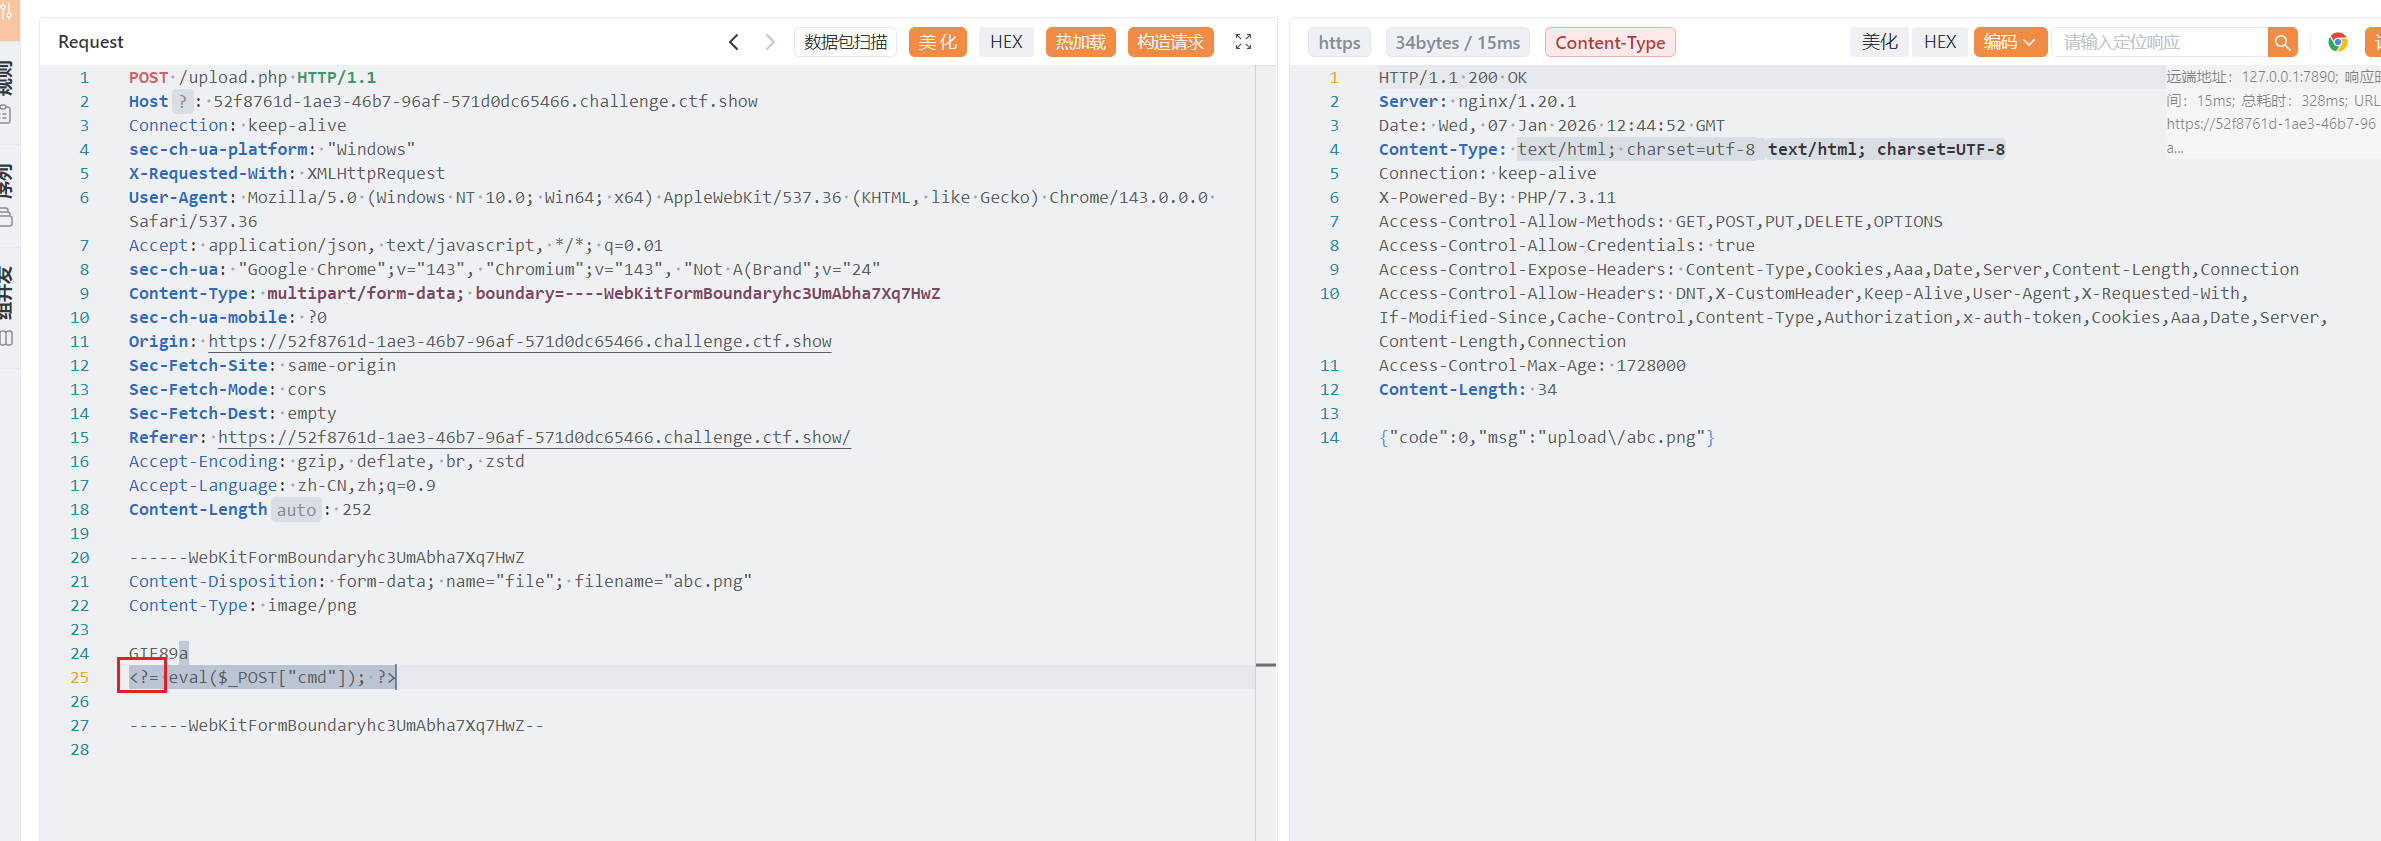Toggle HEX view in the Request panel

coord(1006,42)
